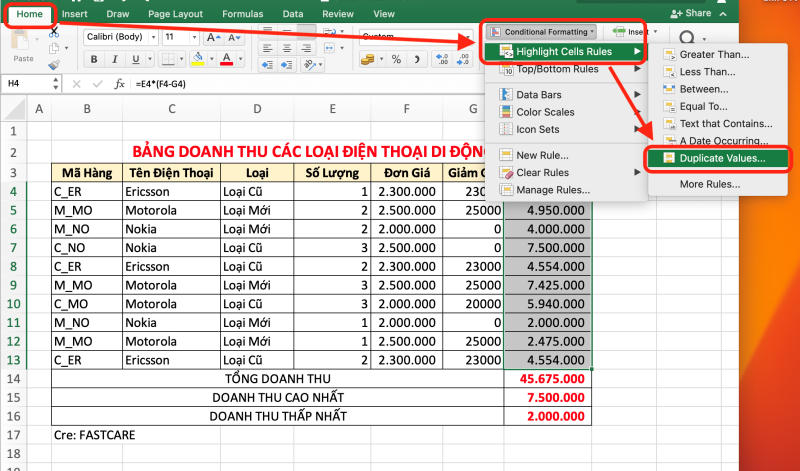Image resolution: width=800 pixels, height=471 pixels.
Task: Choose Greater Than... rule
Action: coord(718,54)
